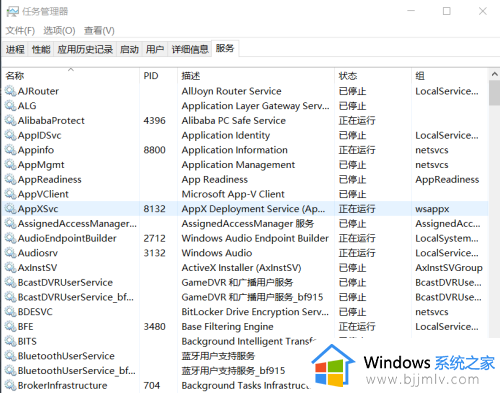Click the AssignedAccessManager service gear icon

(10, 223)
